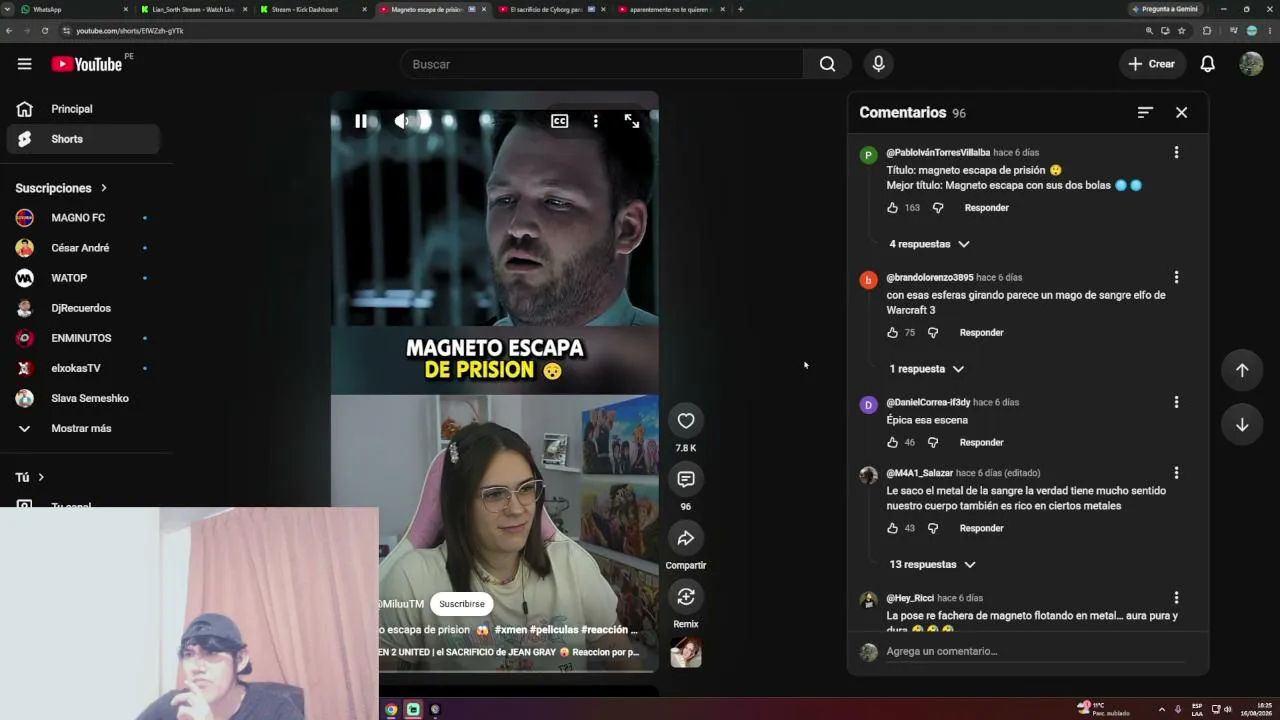This screenshot has height=720, width=1280.
Task: Expand the Tú section
Action: pos(30,477)
